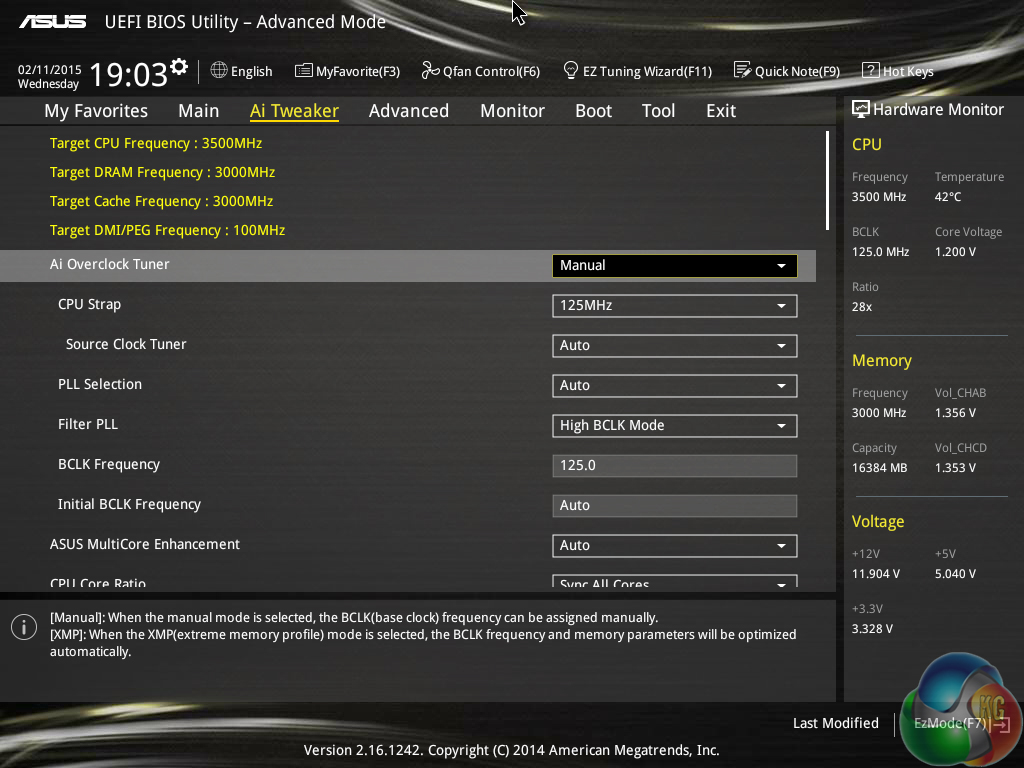The height and width of the screenshot is (768, 1024).
Task: Open Qfan Control fan icon
Action: tap(430, 71)
